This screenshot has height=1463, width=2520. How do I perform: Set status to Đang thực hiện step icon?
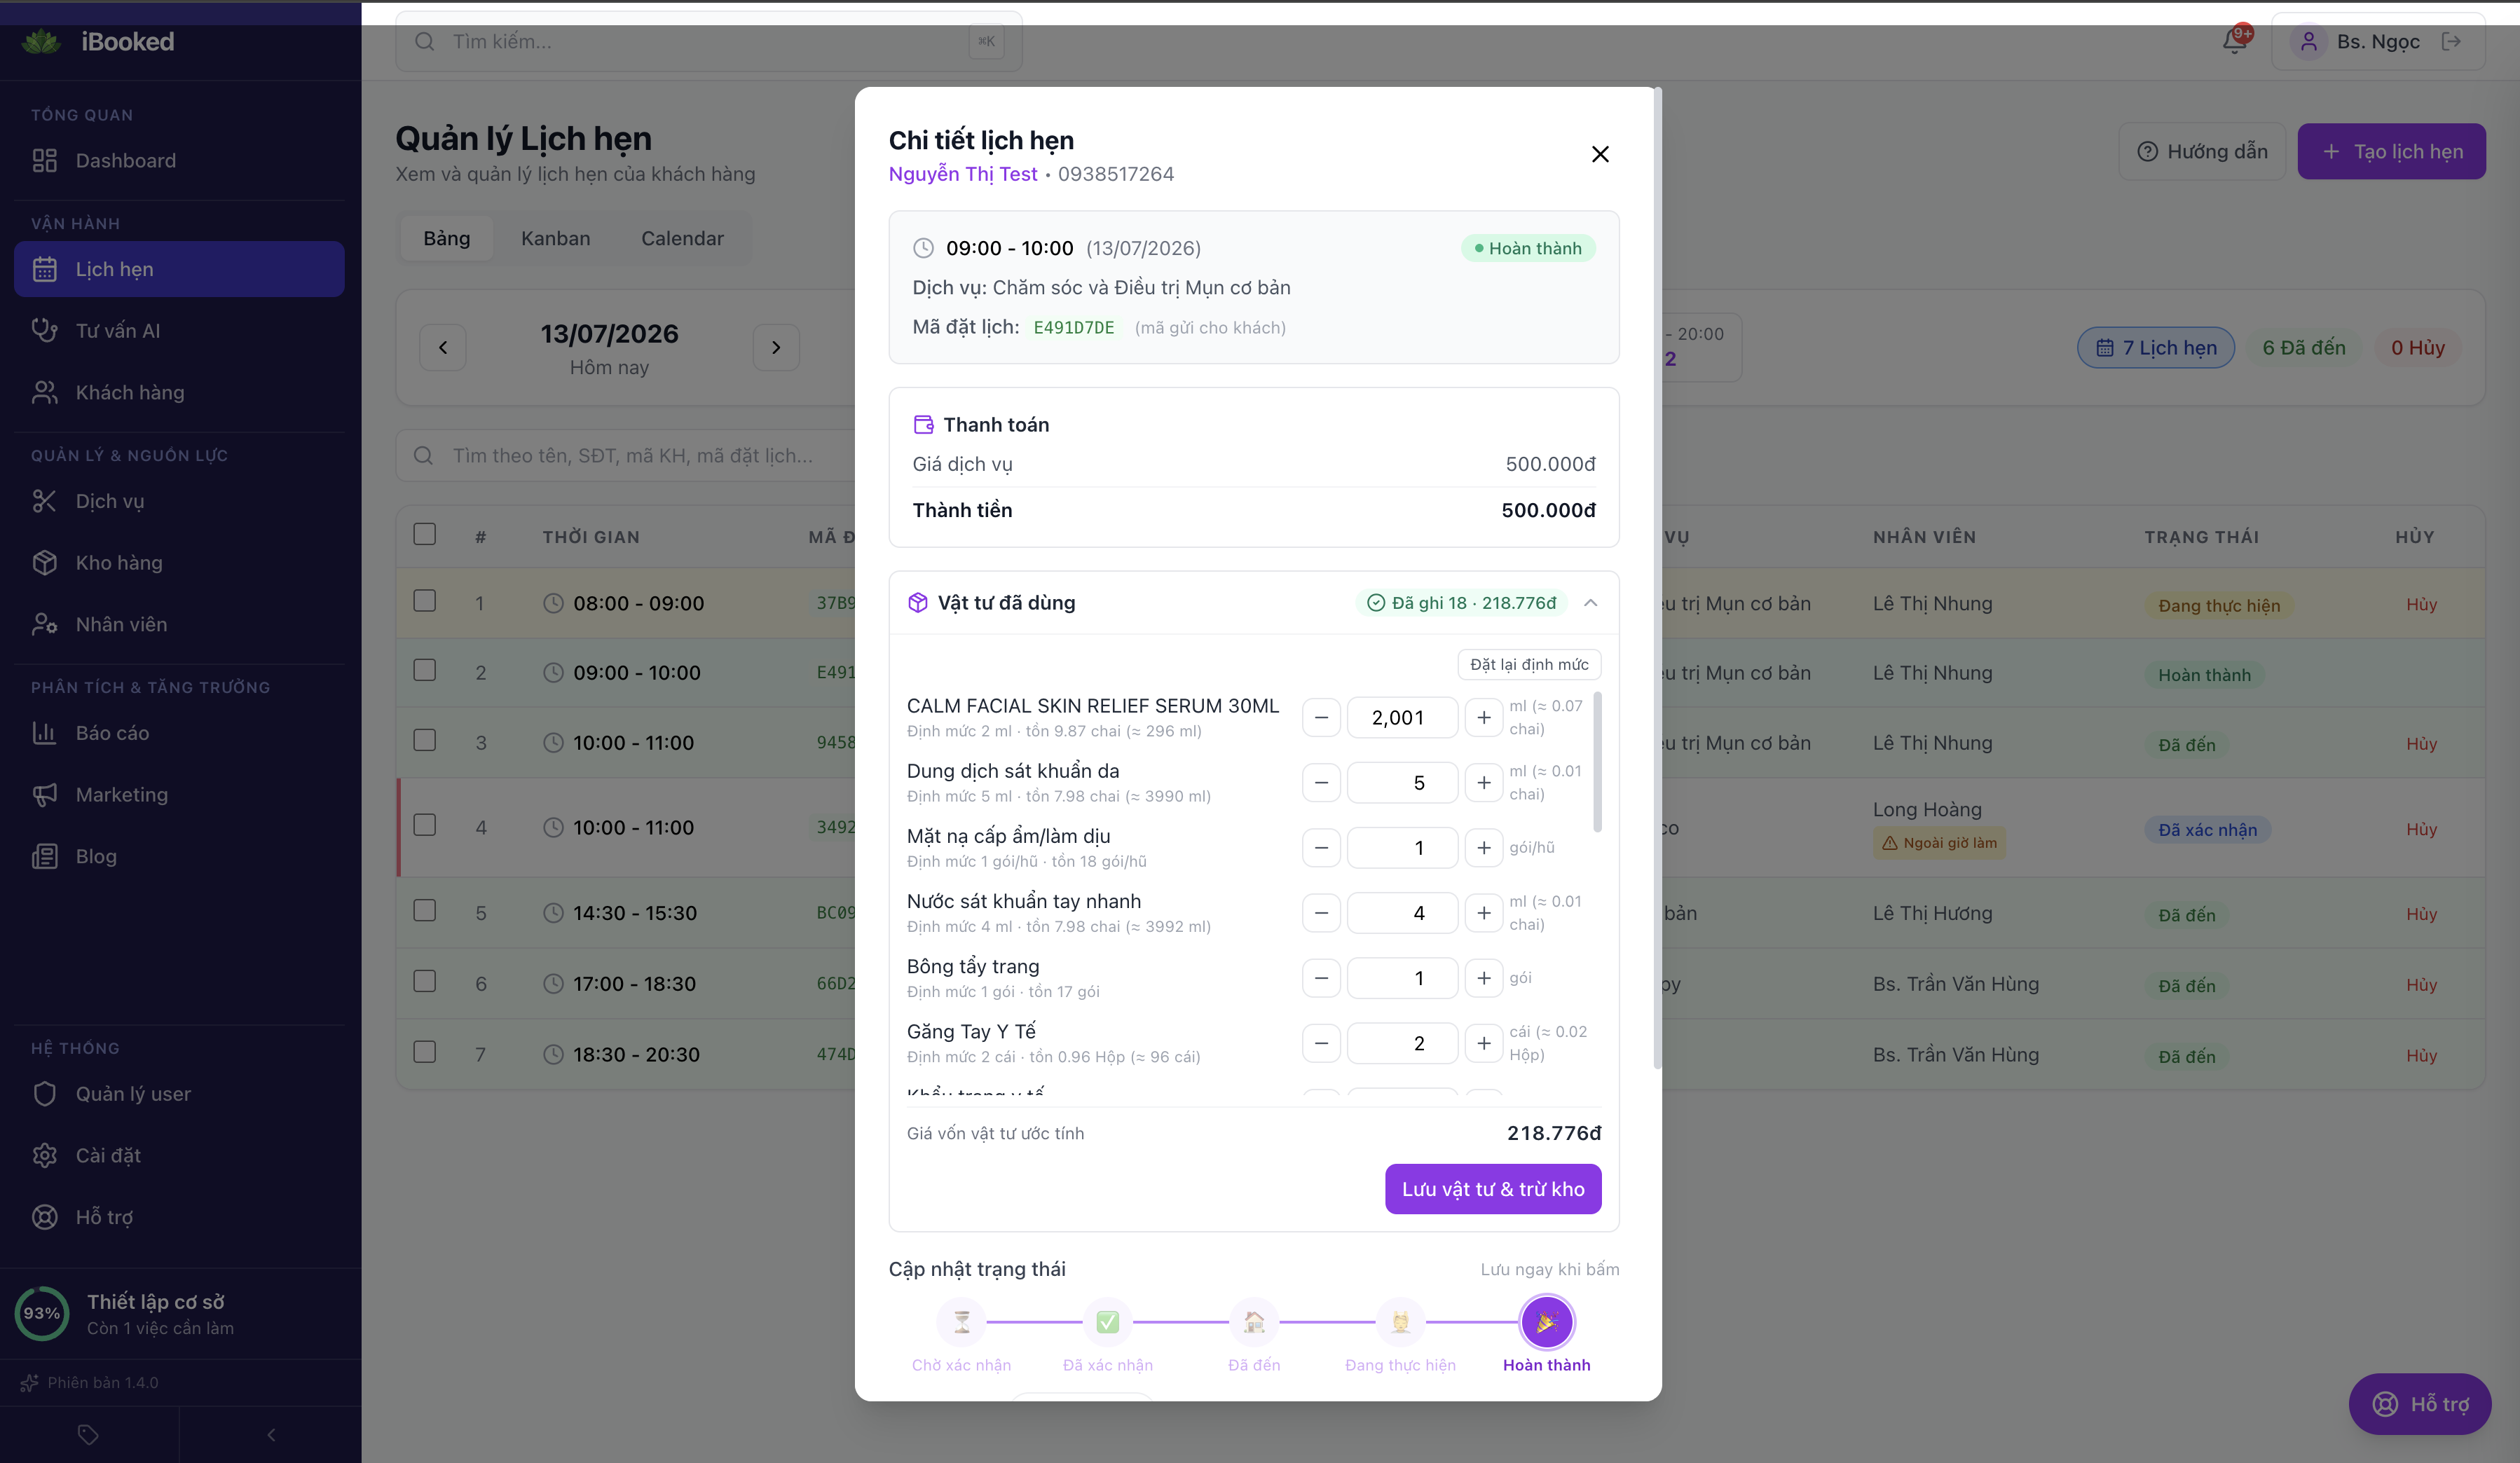pyautogui.click(x=1400, y=1323)
